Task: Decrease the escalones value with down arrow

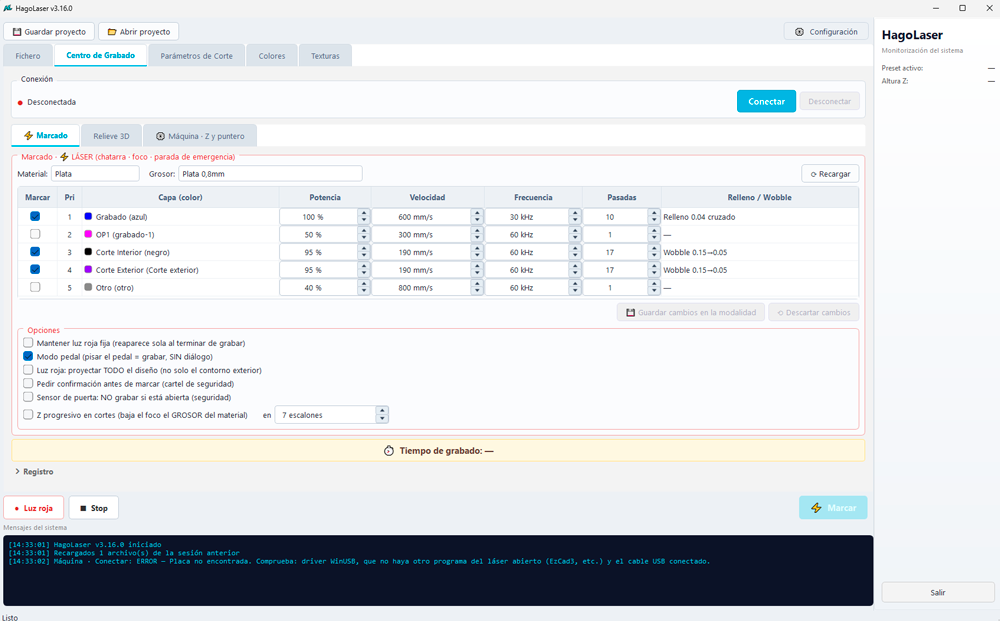Action: tap(381, 419)
